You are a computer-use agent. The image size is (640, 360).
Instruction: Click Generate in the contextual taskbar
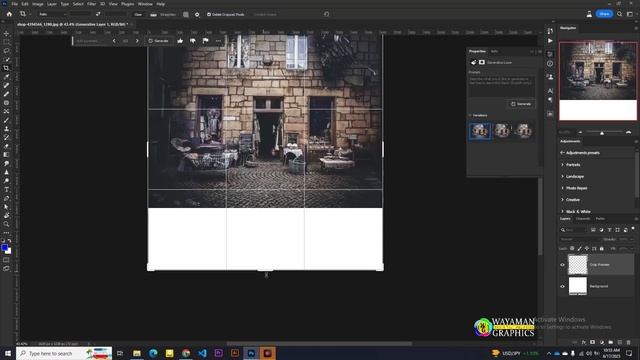[159, 41]
